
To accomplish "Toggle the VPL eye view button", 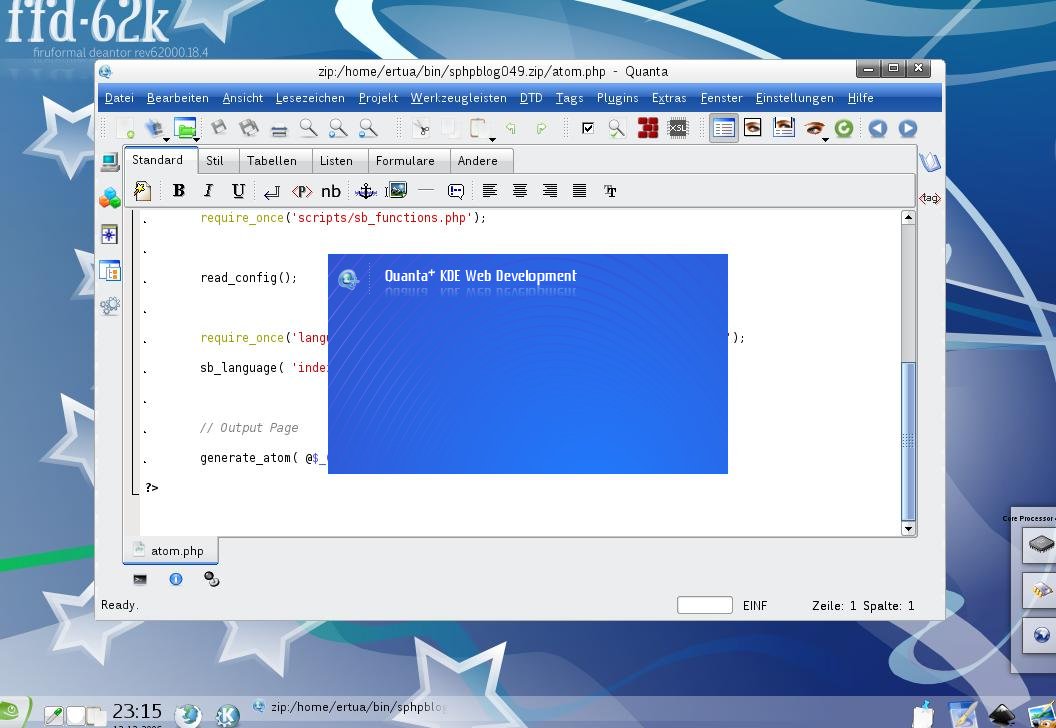I will point(753,127).
